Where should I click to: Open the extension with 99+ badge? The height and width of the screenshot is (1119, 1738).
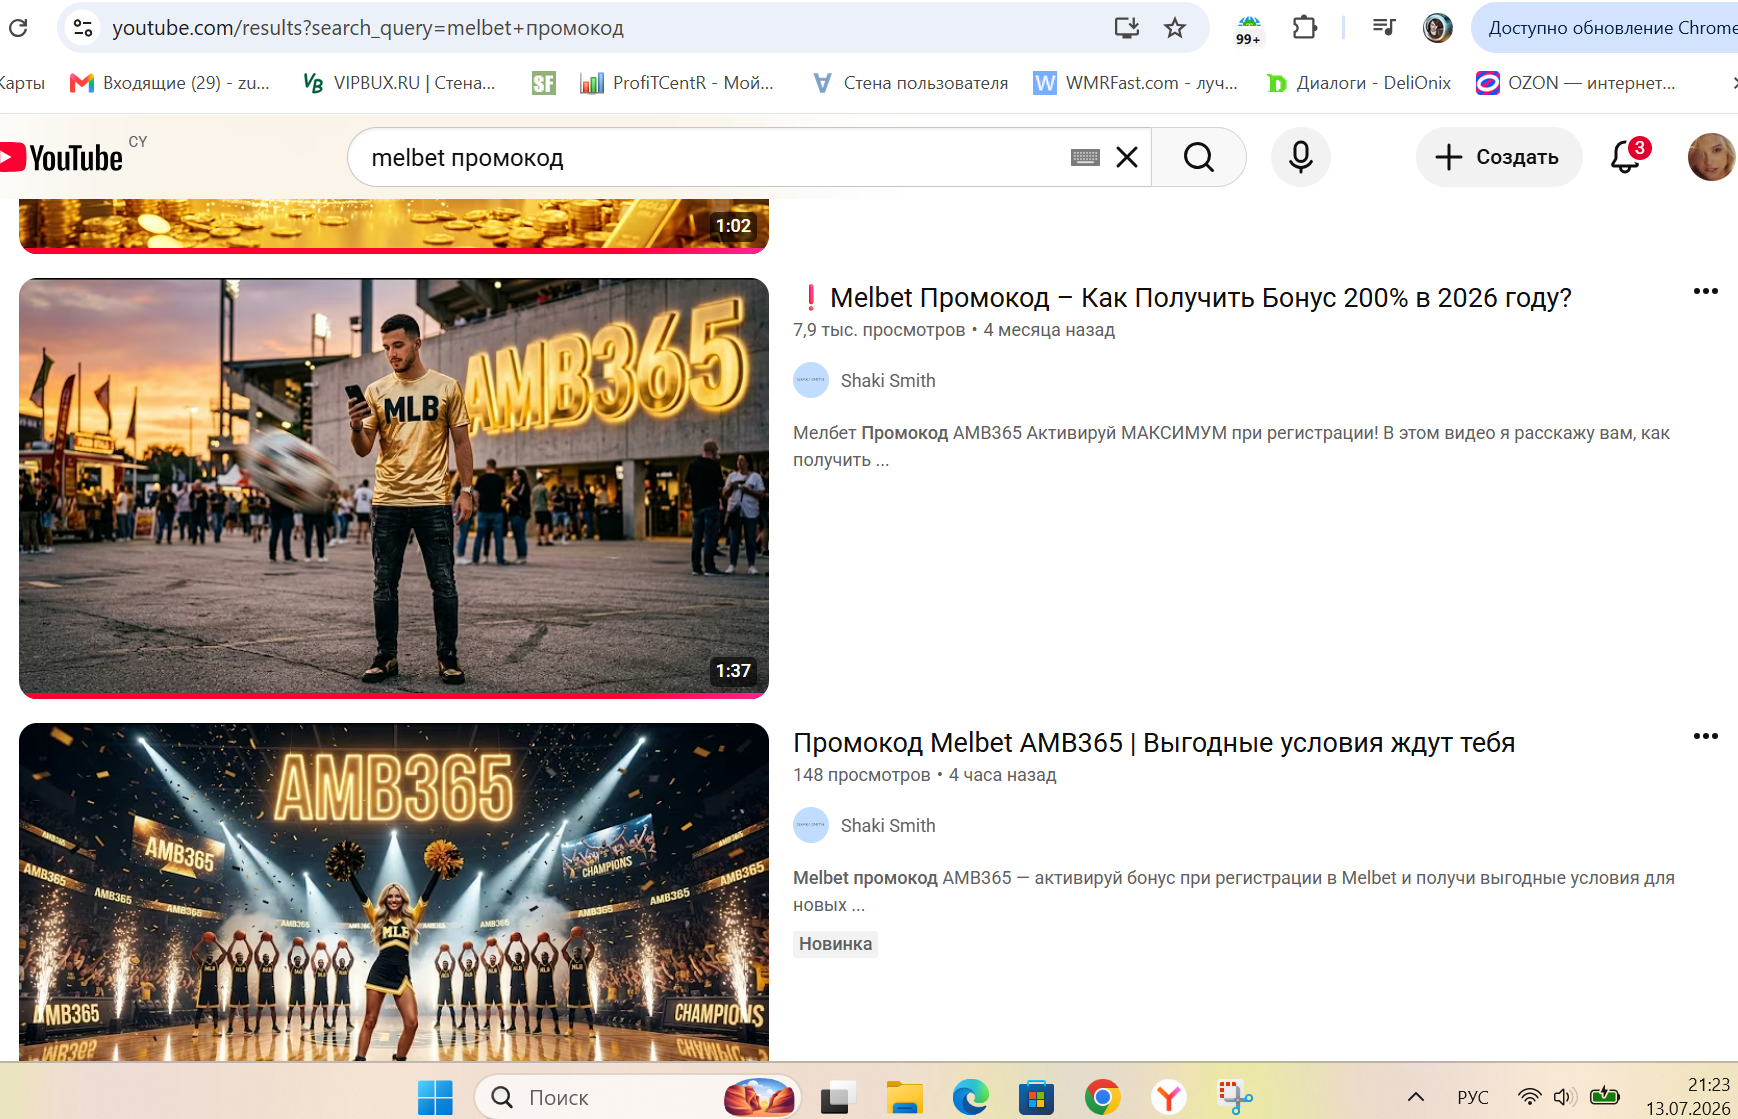(x=1249, y=29)
